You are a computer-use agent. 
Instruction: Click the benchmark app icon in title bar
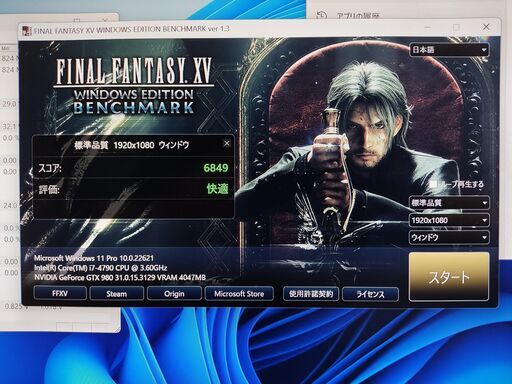click(x=27, y=31)
